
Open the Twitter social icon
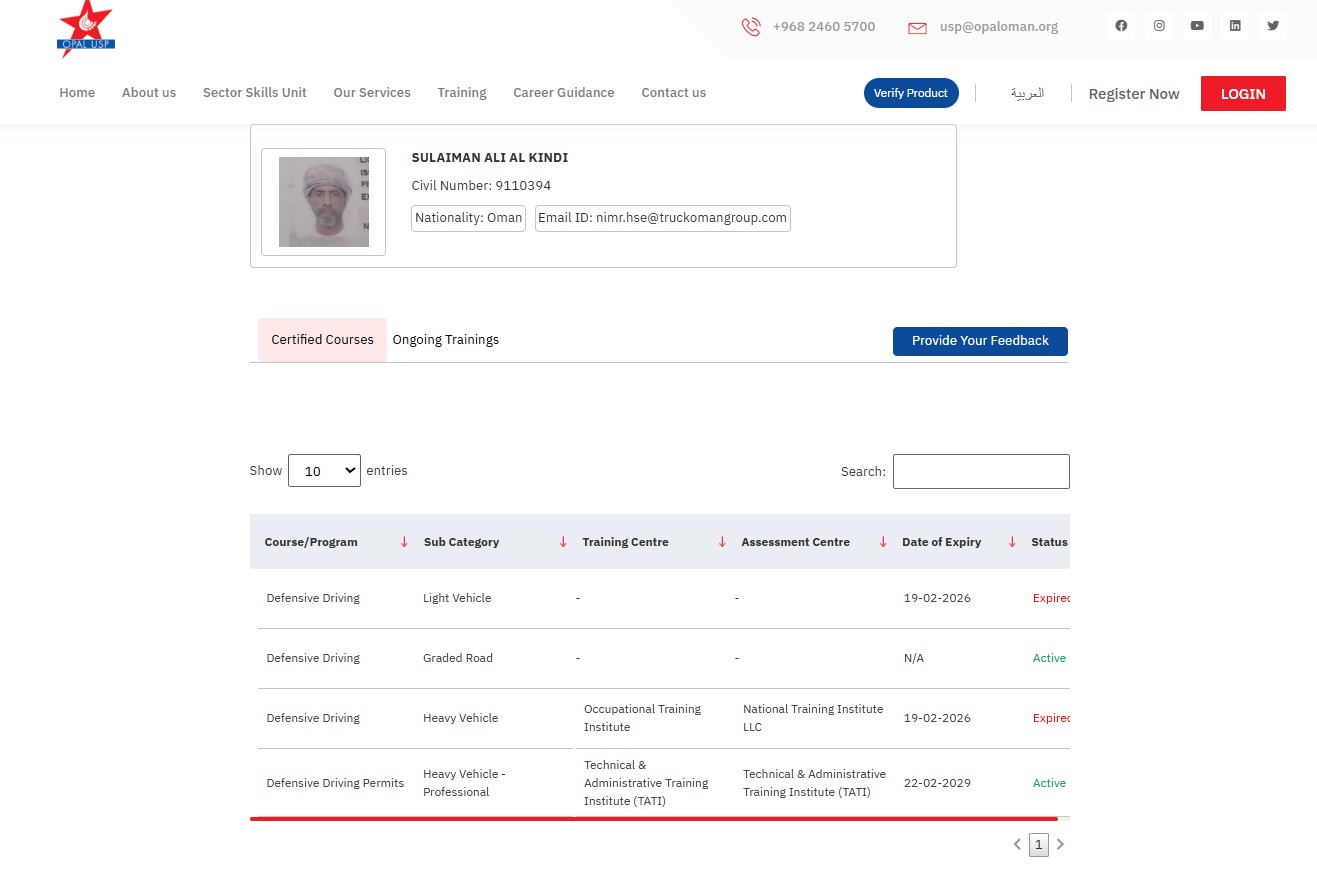click(1273, 26)
